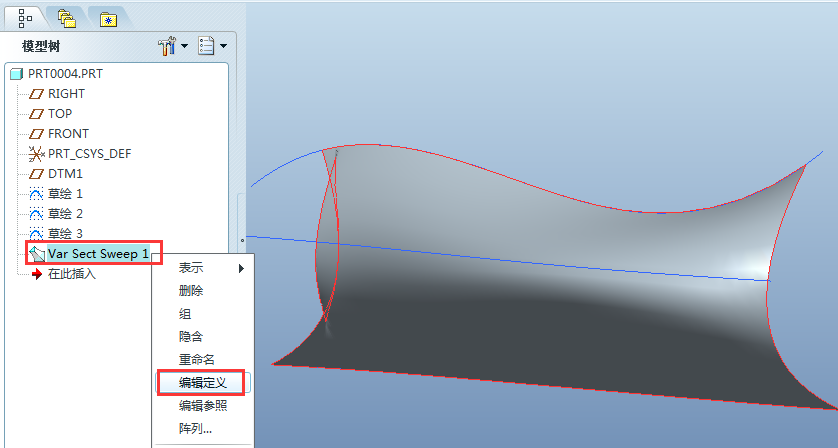Image resolution: width=838 pixels, height=448 pixels.
Task: Click the Var Sect Sweep 1 feature icon
Action: [37, 254]
